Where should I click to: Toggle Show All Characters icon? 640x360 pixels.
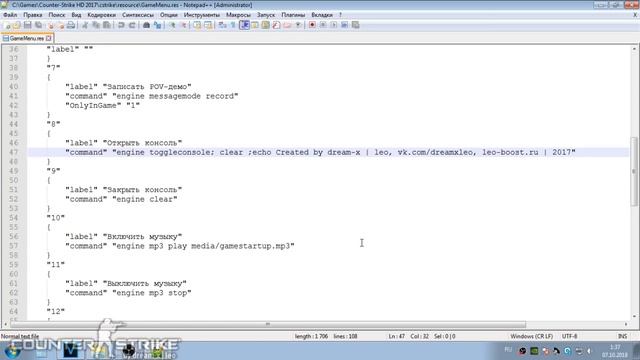pyautogui.click(x=233, y=25)
